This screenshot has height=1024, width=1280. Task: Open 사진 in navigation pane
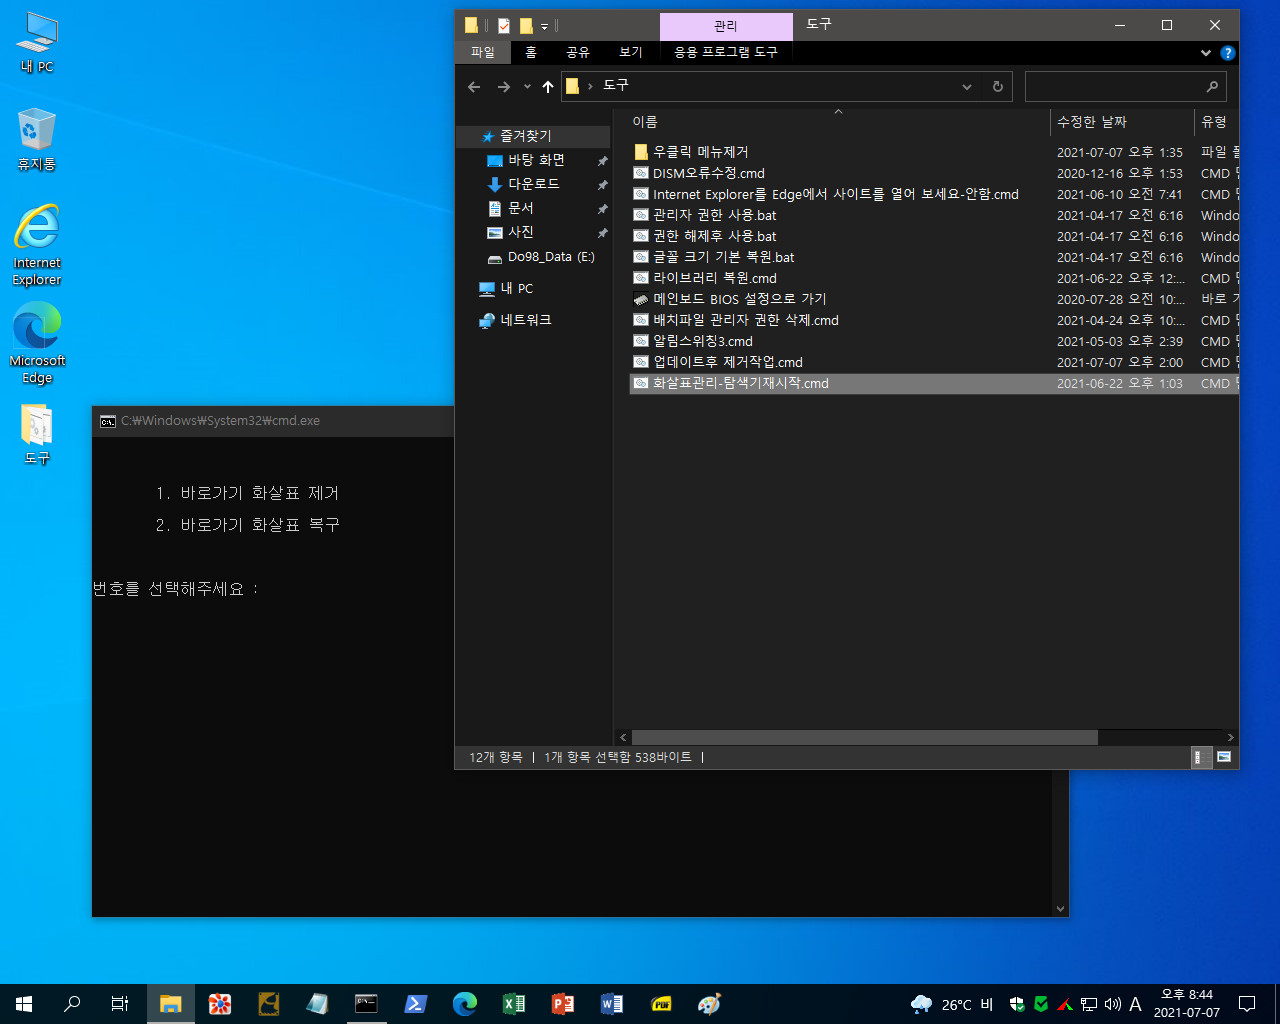pyautogui.click(x=521, y=232)
